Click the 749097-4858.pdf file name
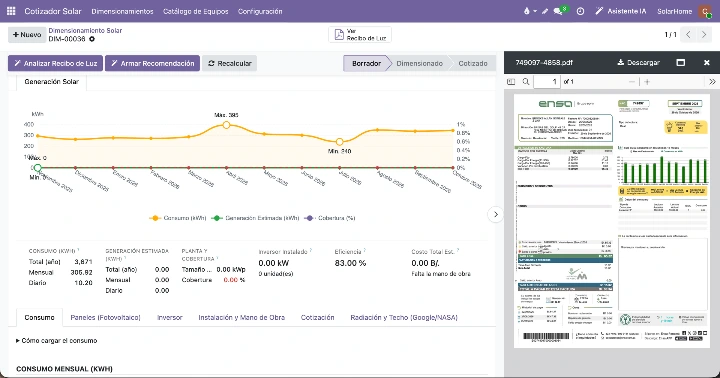This screenshot has height=378, width=720. pyautogui.click(x=544, y=62)
